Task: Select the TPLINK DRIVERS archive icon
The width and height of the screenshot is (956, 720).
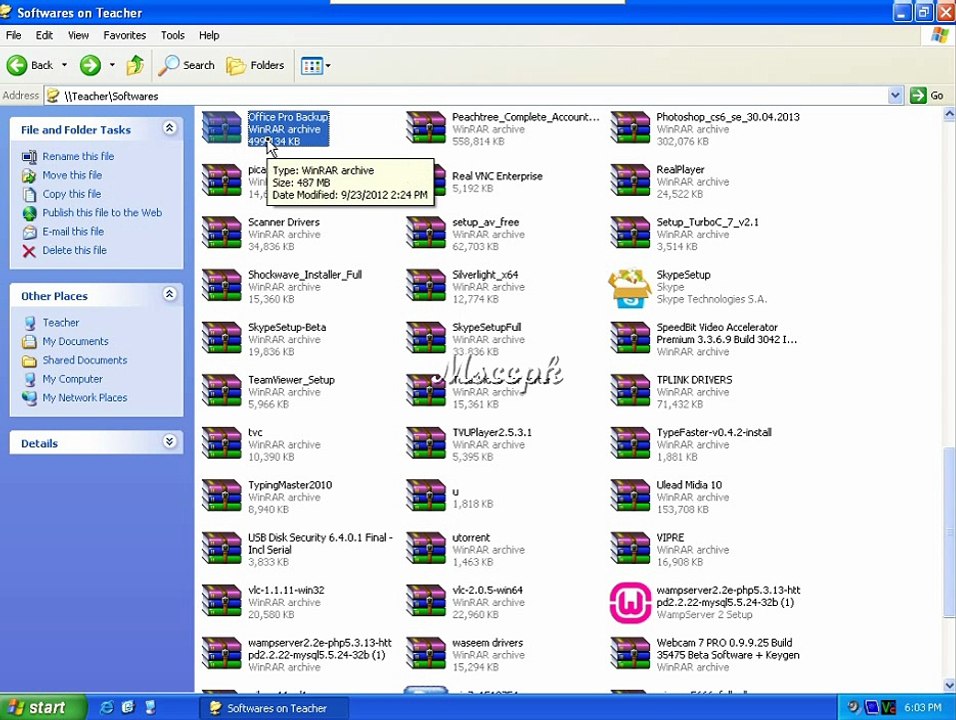Action: [x=630, y=390]
